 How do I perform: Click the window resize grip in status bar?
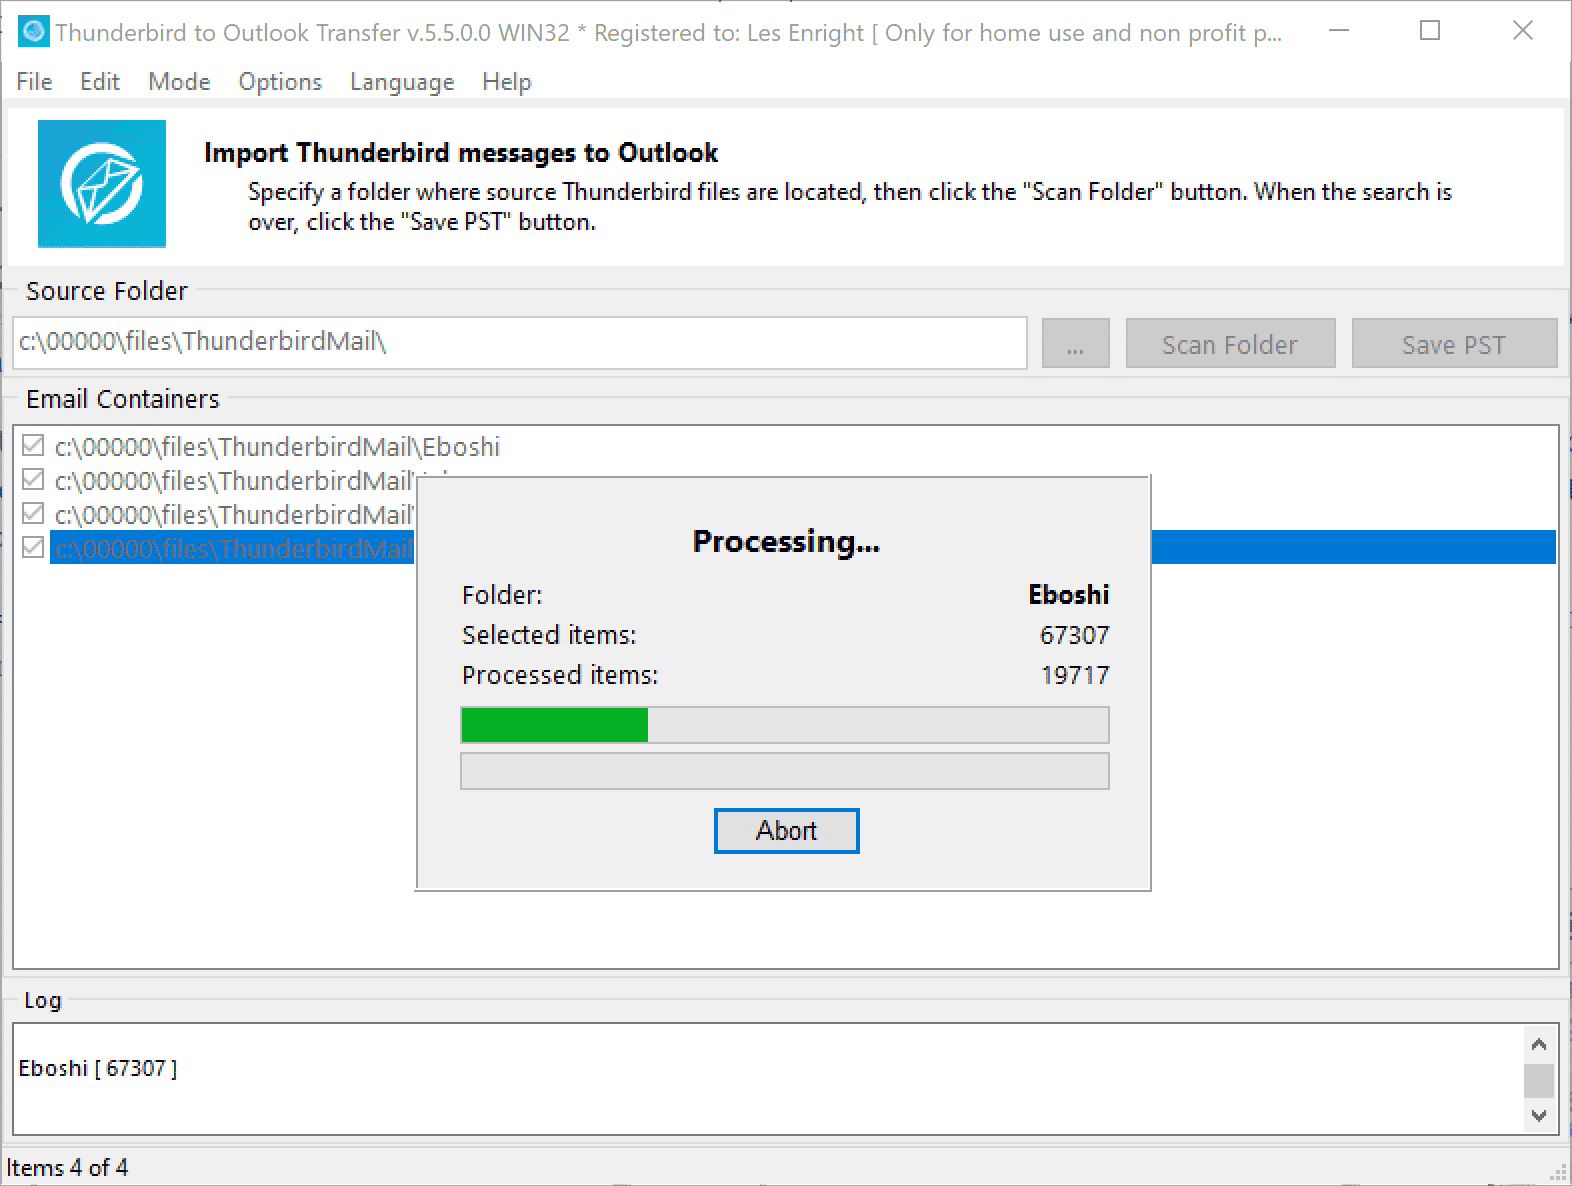(1558, 1172)
